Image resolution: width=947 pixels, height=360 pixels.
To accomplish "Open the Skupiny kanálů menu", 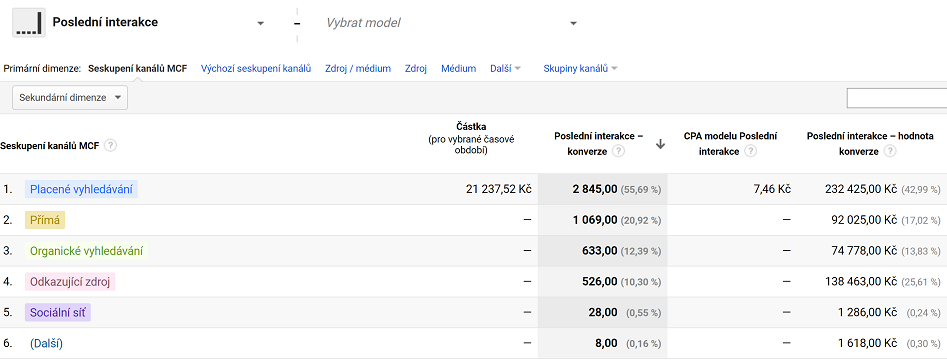I will 580,69.
